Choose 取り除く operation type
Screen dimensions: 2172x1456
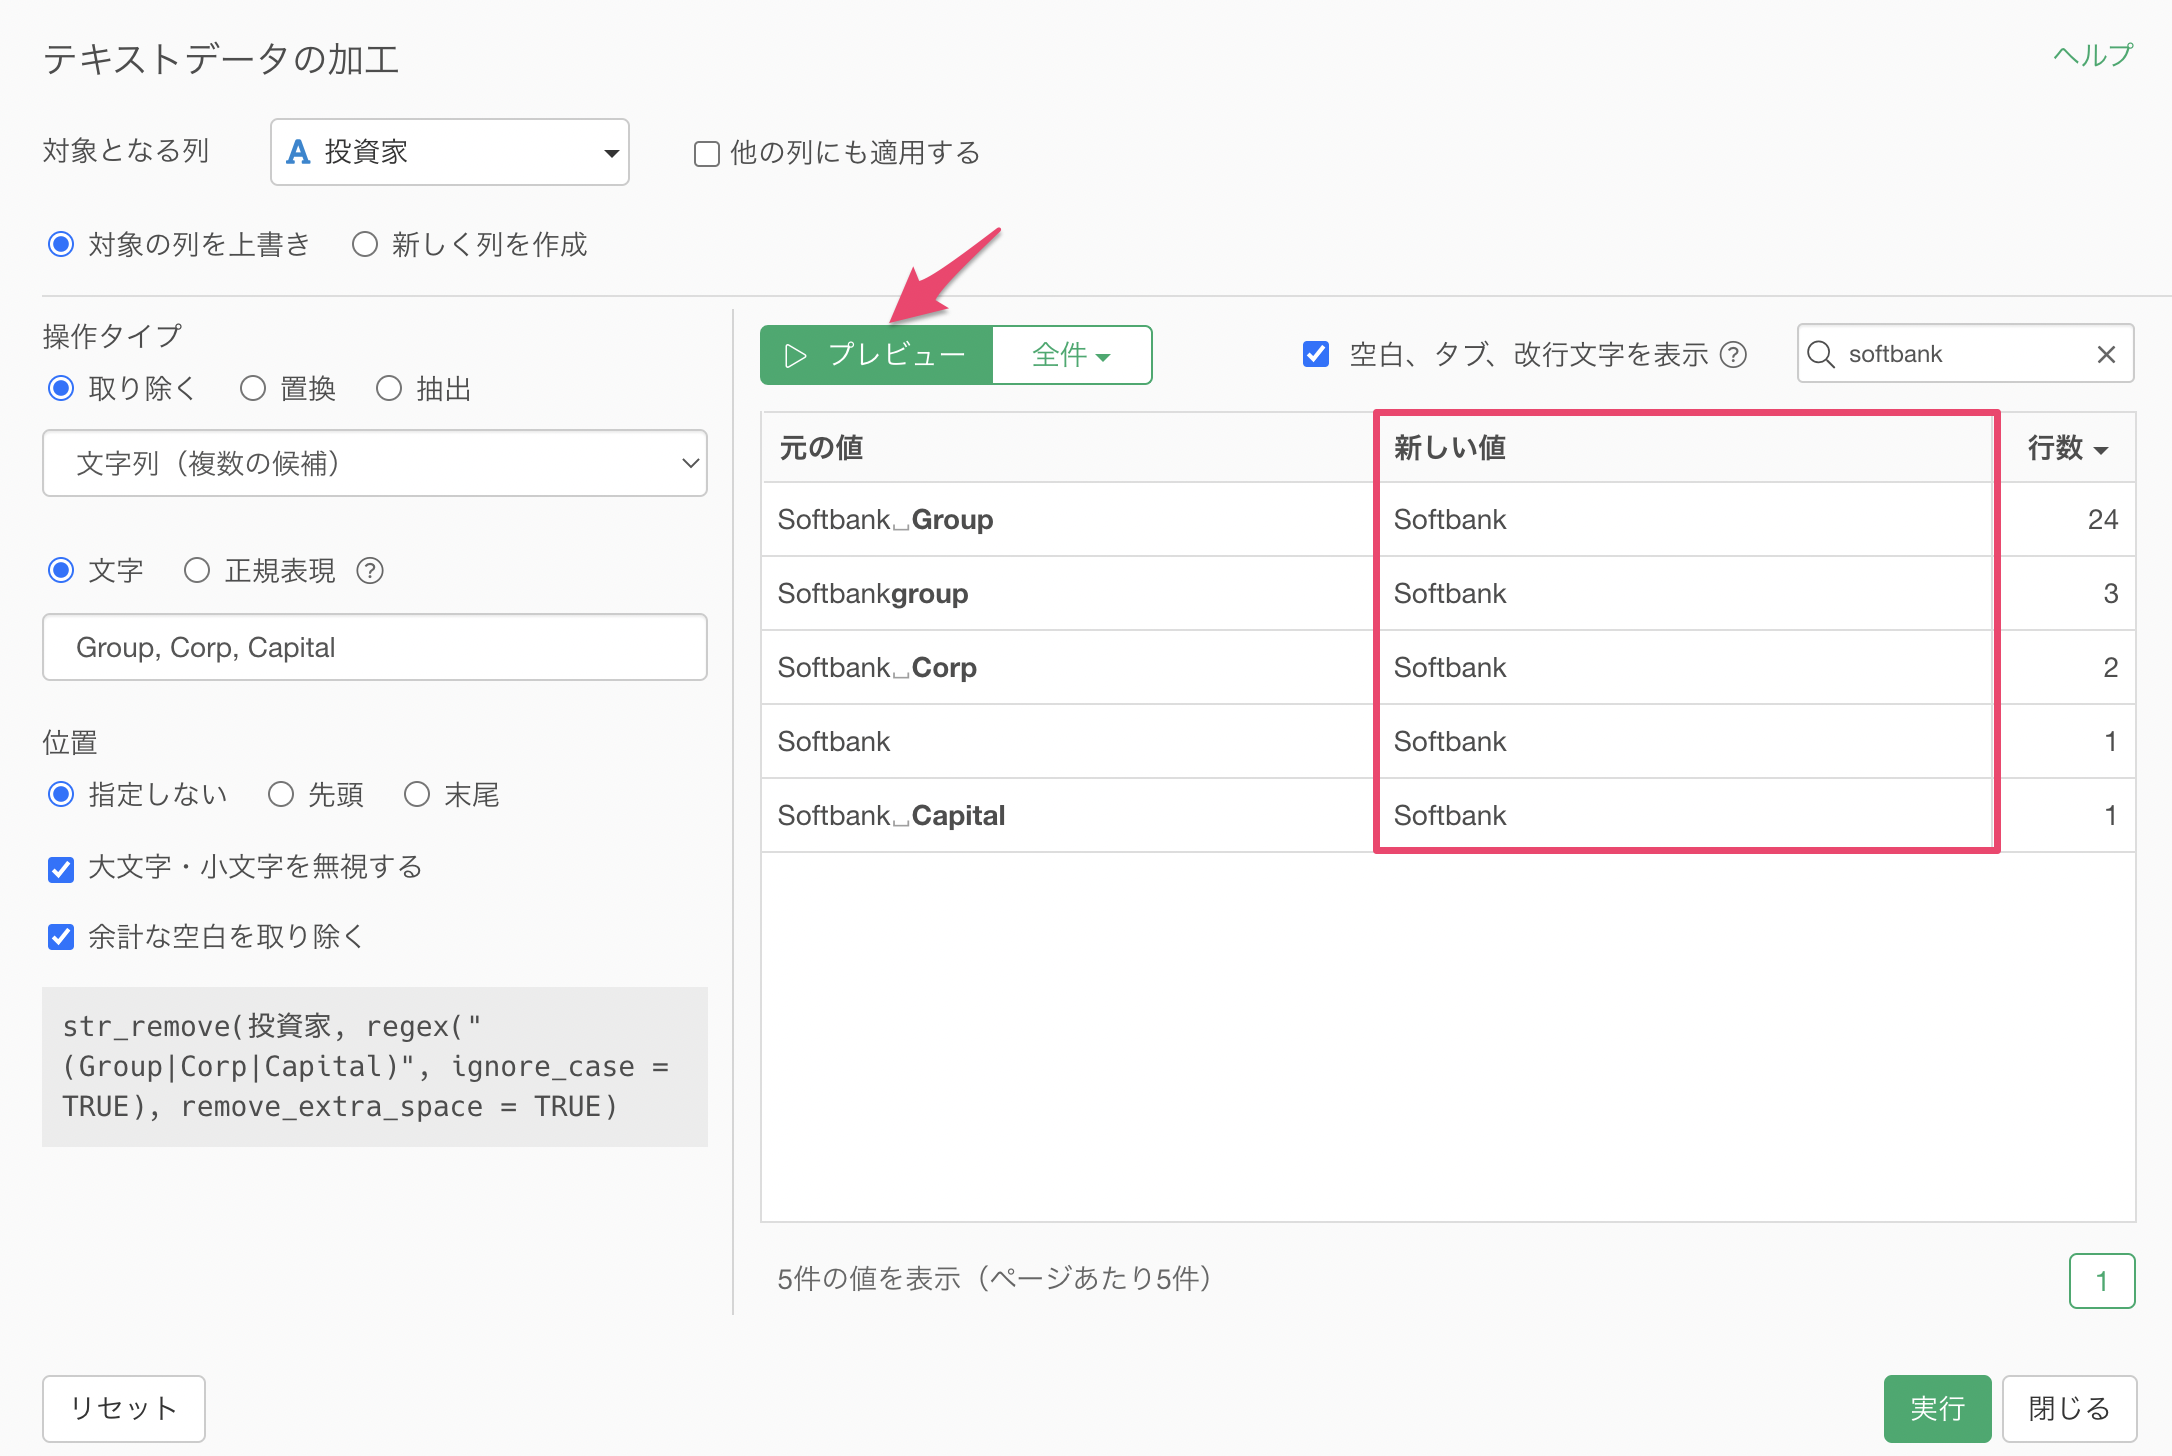point(61,388)
